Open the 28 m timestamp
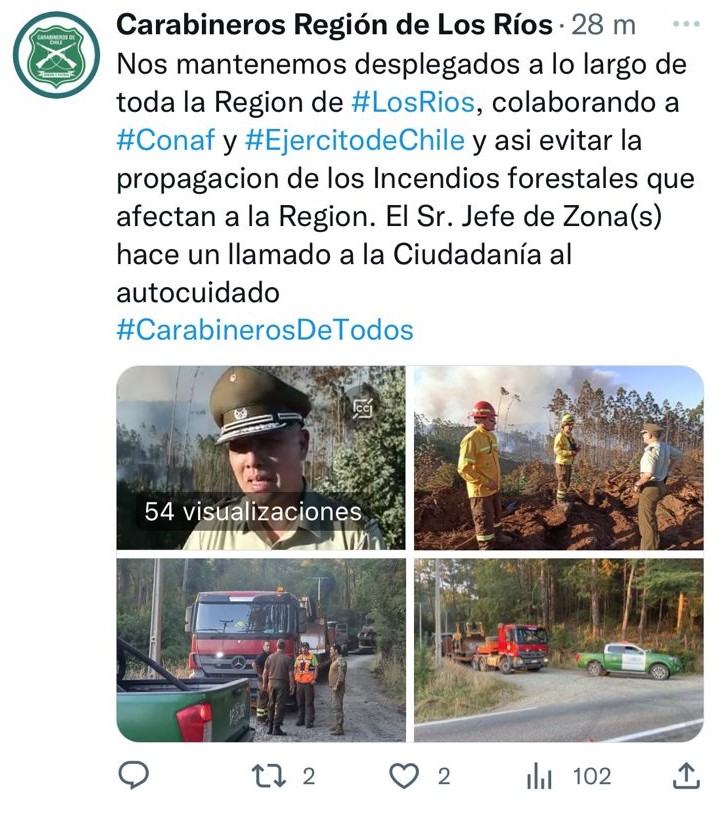728x817 pixels. pyautogui.click(x=603, y=25)
